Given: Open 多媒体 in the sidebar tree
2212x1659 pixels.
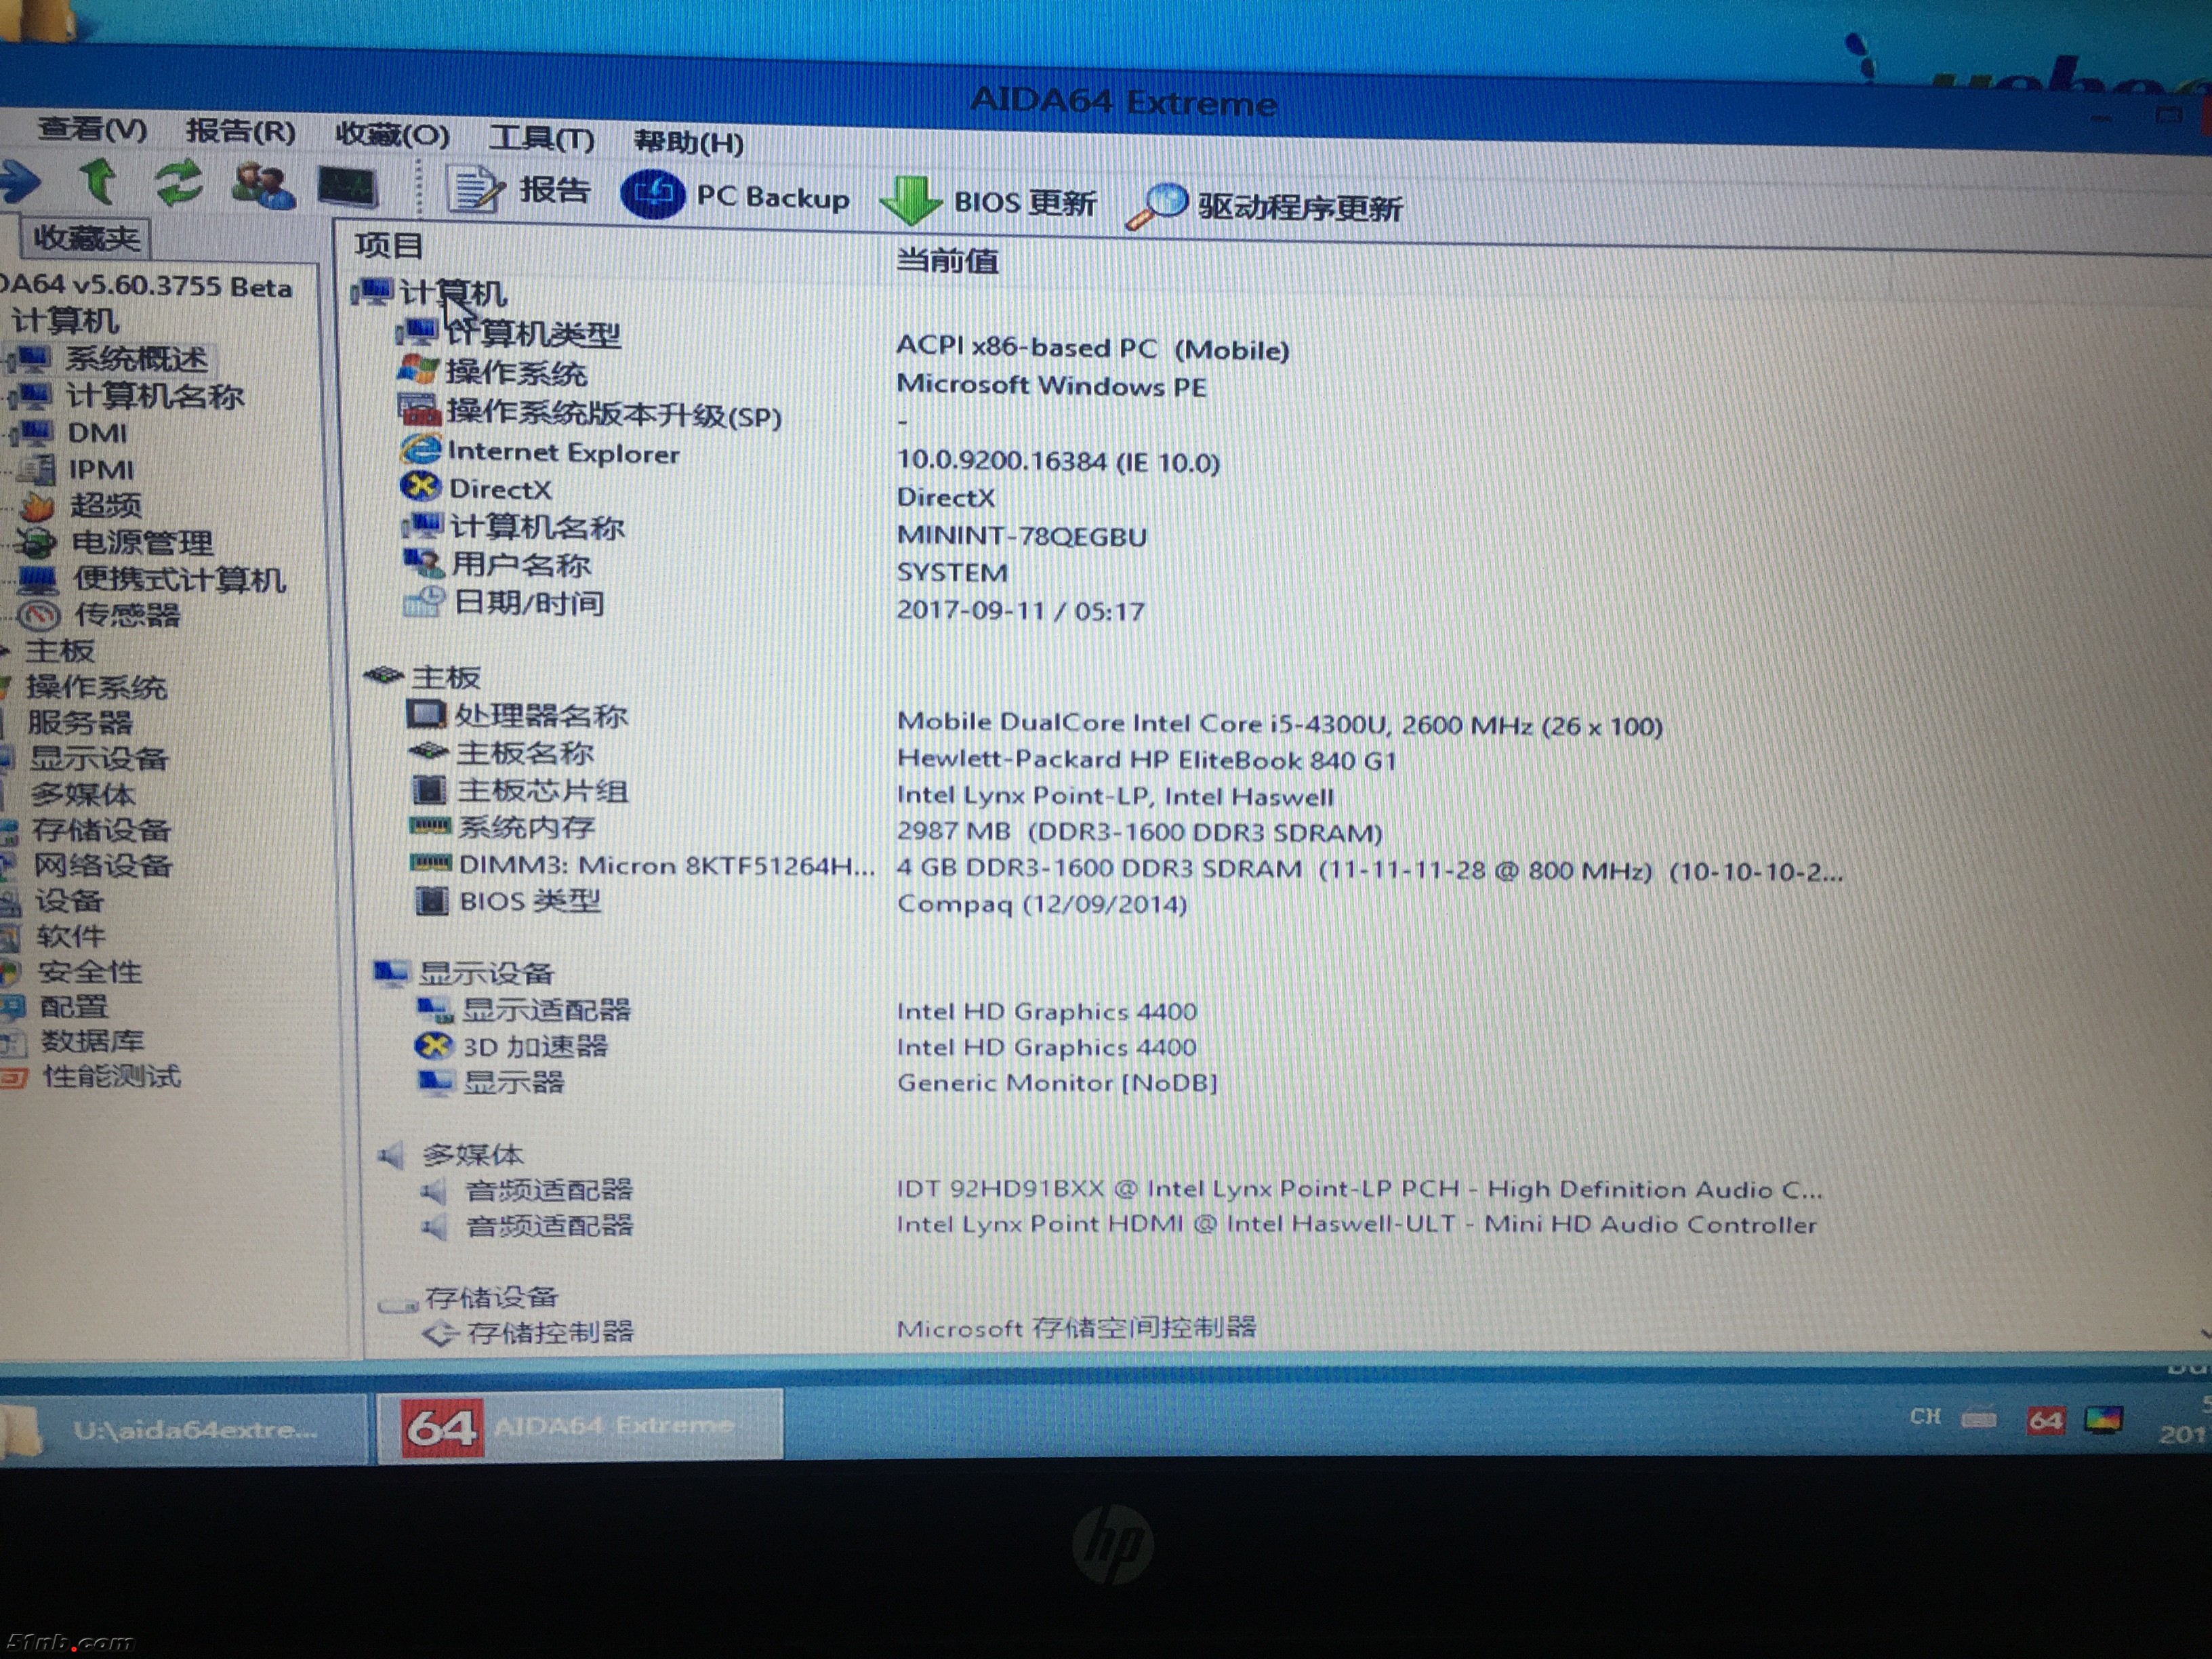Looking at the screenshot, I should click(x=83, y=794).
